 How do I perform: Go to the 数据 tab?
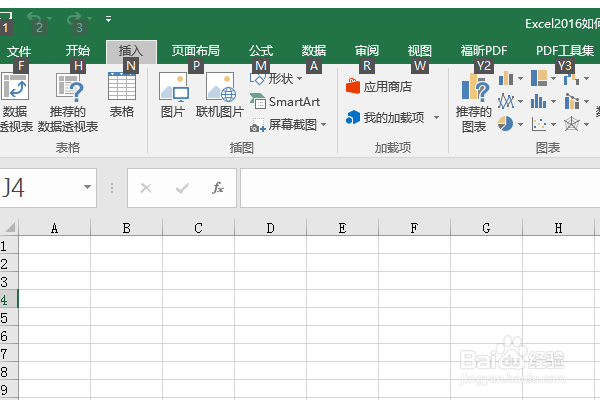(314, 51)
